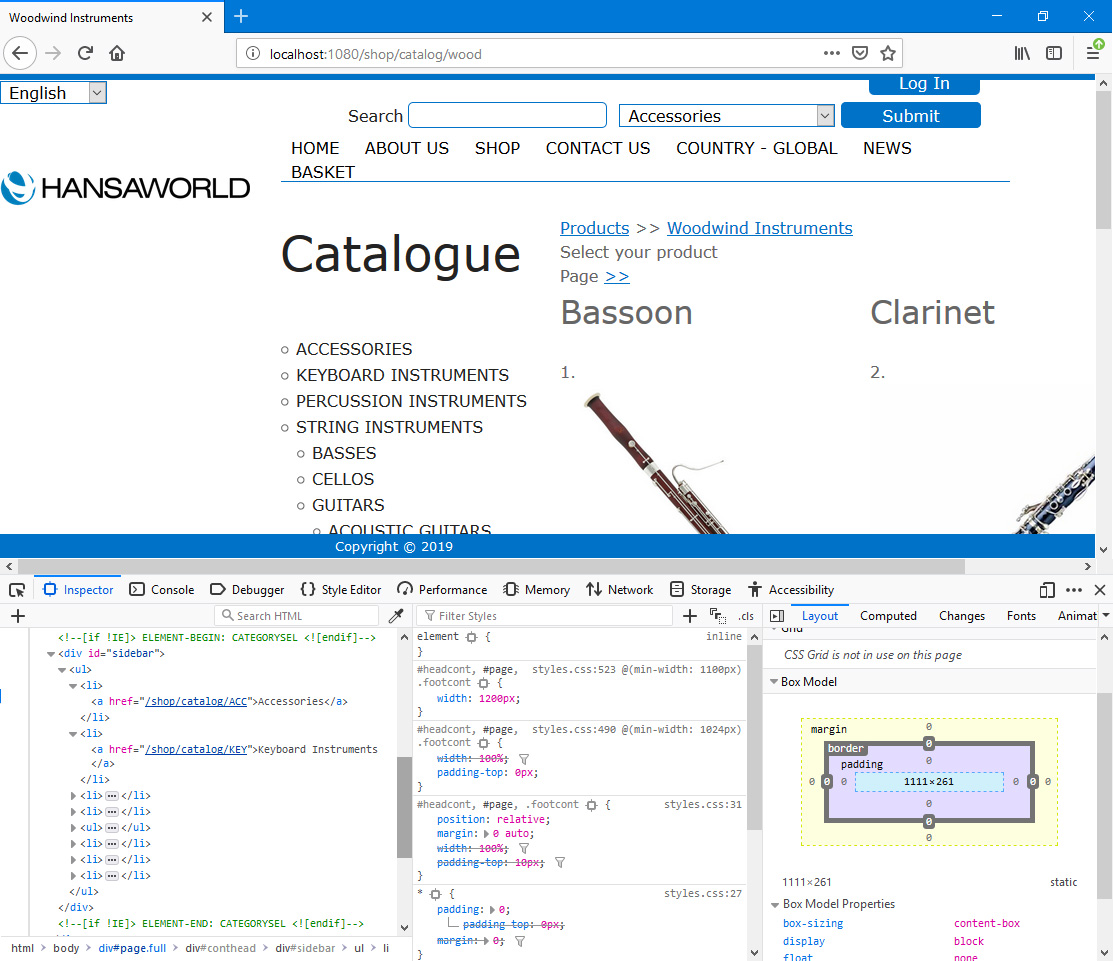Image resolution: width=1113 pixels, height=961 pixels.
Task: Activate the element picker tool
Action: coord(17,590)
